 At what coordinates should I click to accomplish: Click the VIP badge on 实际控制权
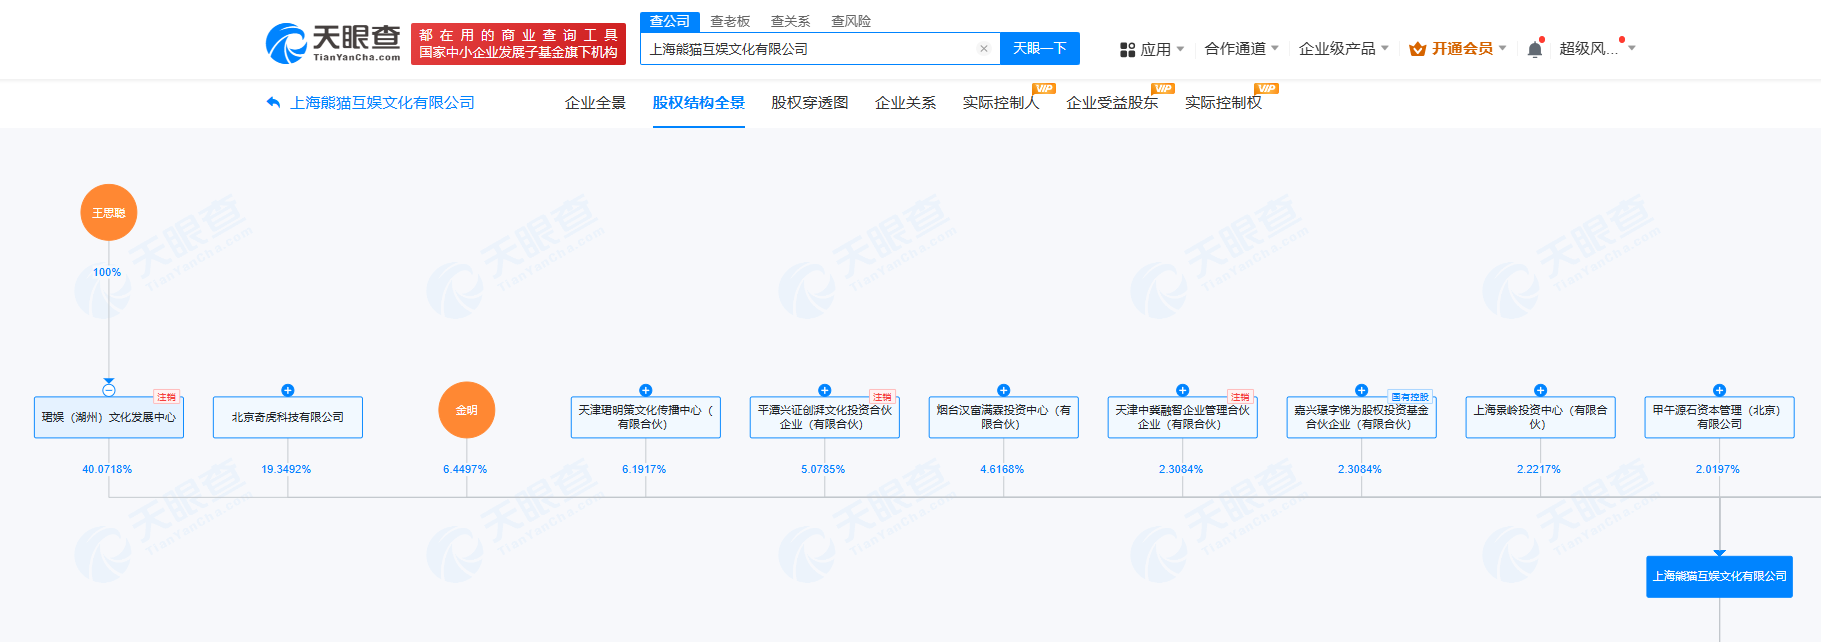1267,88
